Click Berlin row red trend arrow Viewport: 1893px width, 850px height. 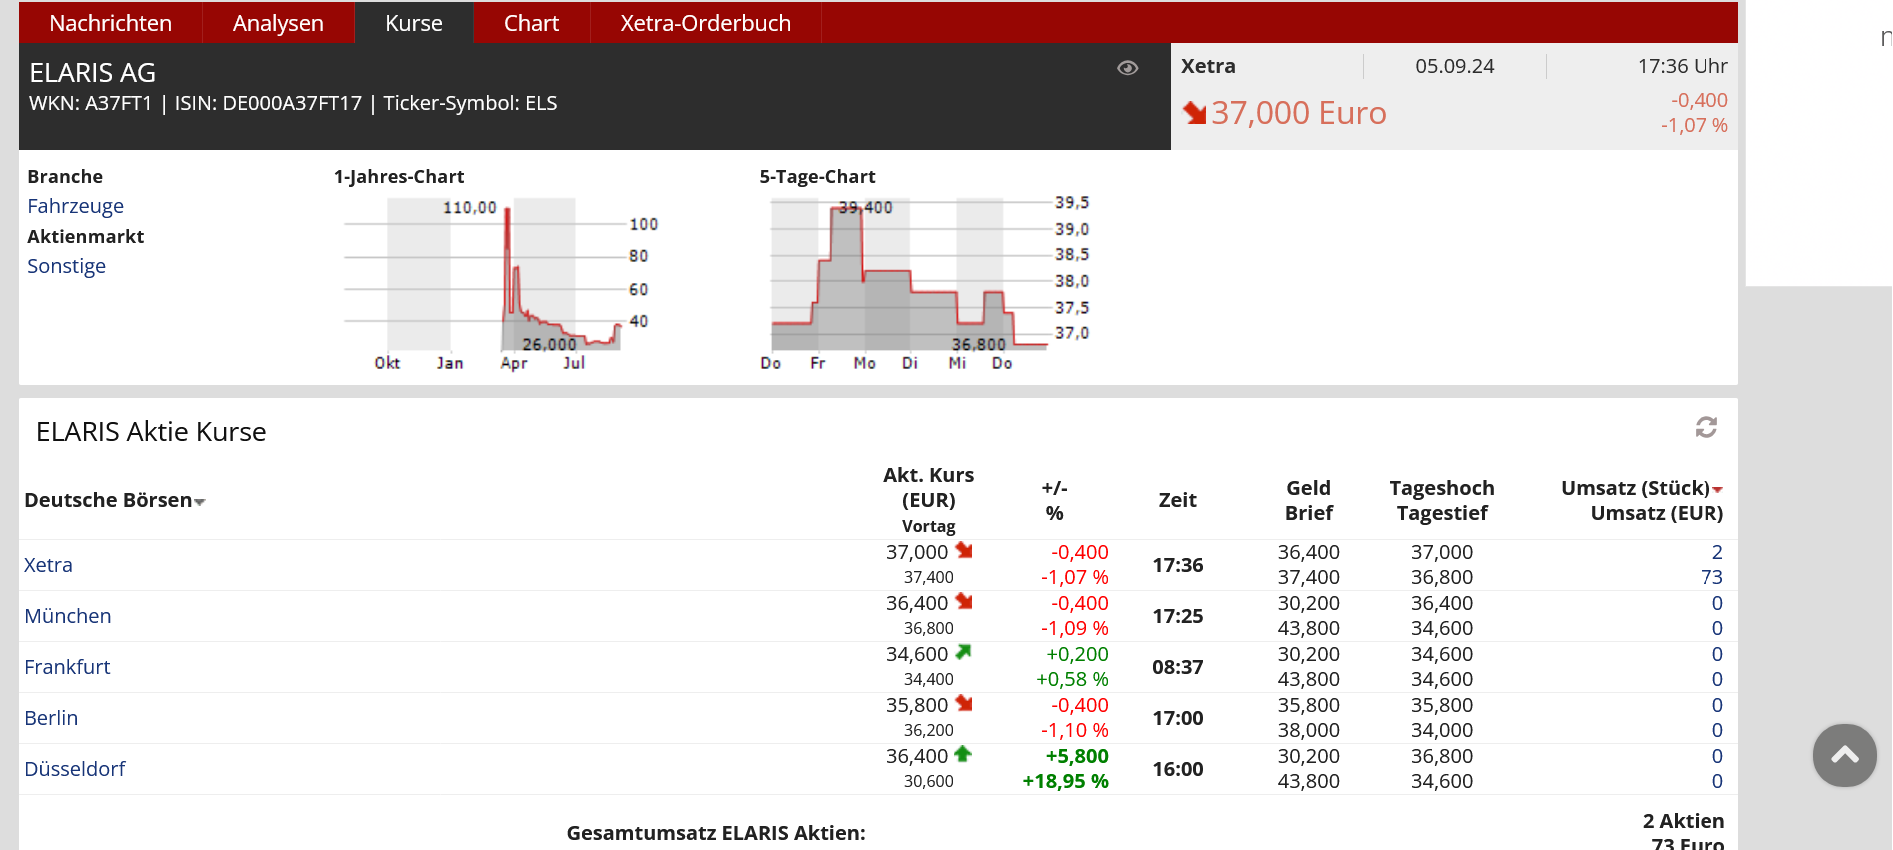tap(964, 704)
